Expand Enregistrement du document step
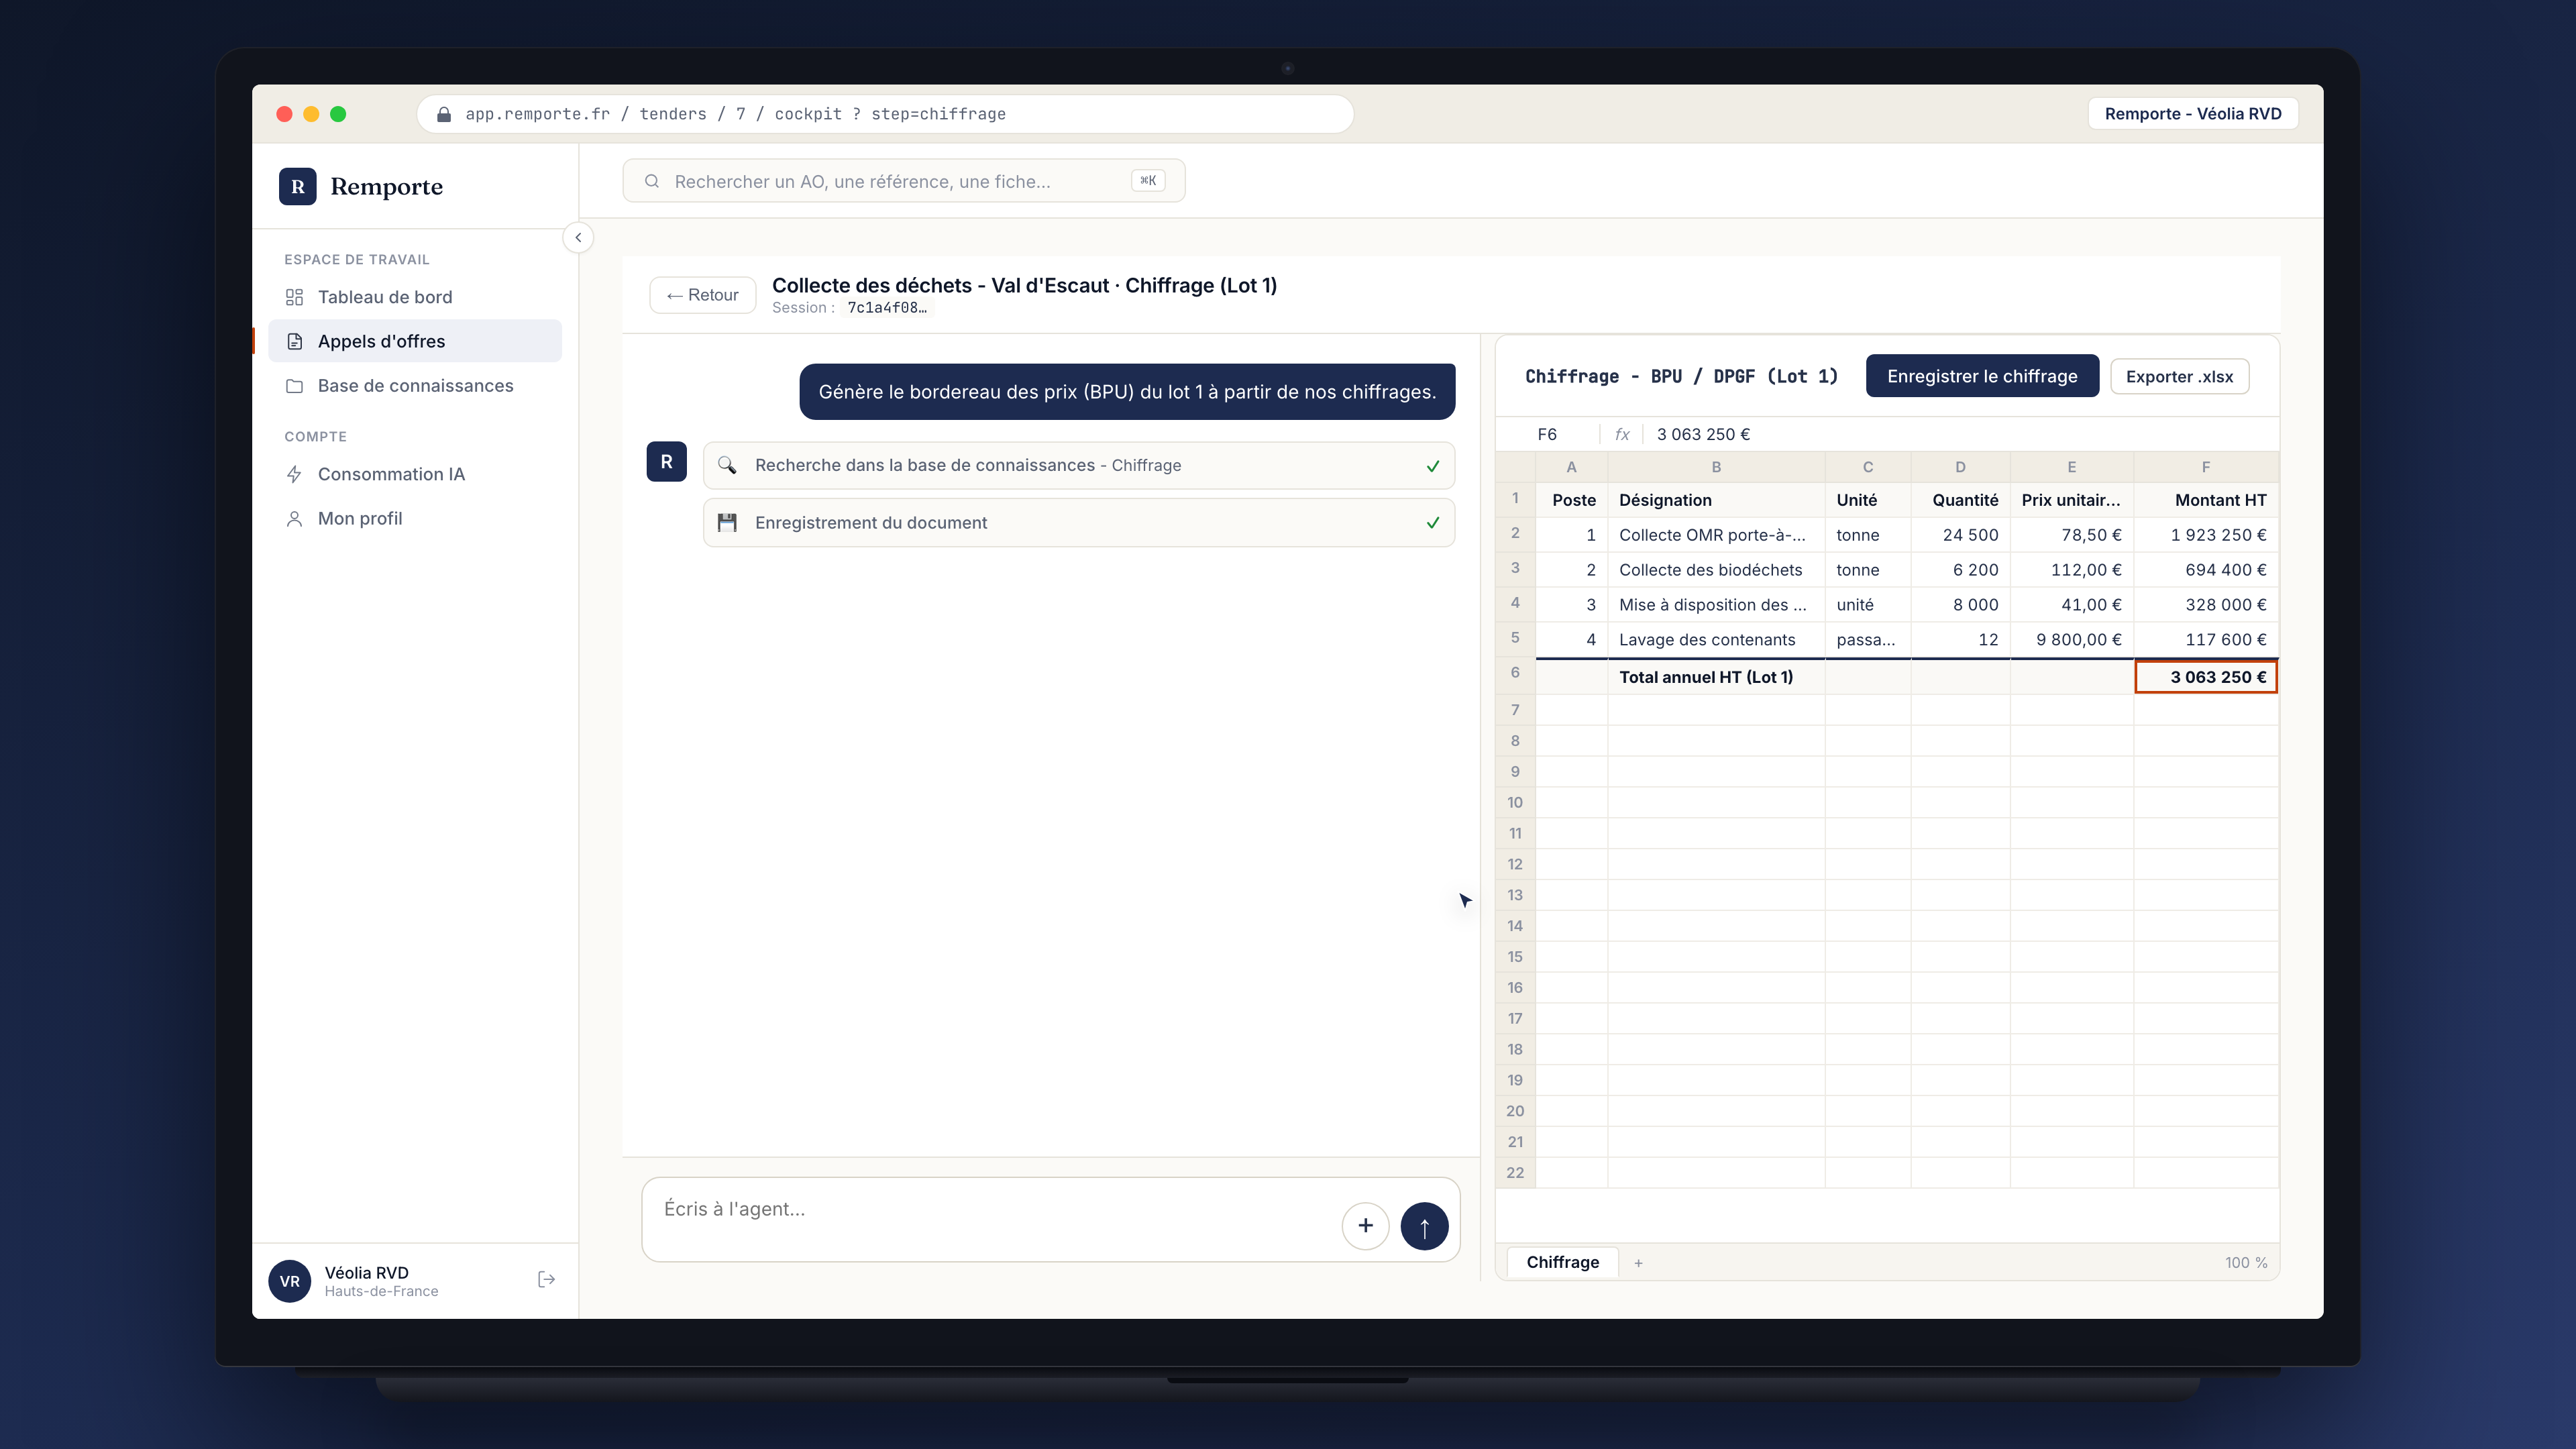 (x=1078, y=523)
